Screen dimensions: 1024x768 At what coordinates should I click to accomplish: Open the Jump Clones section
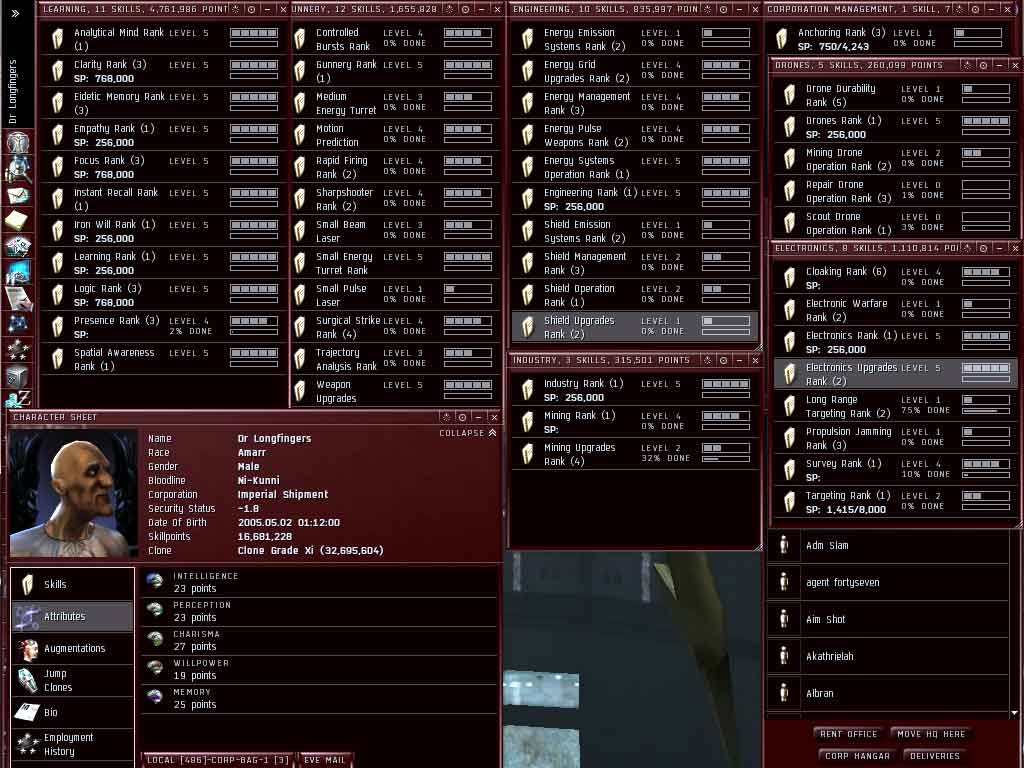pos(72,680)
